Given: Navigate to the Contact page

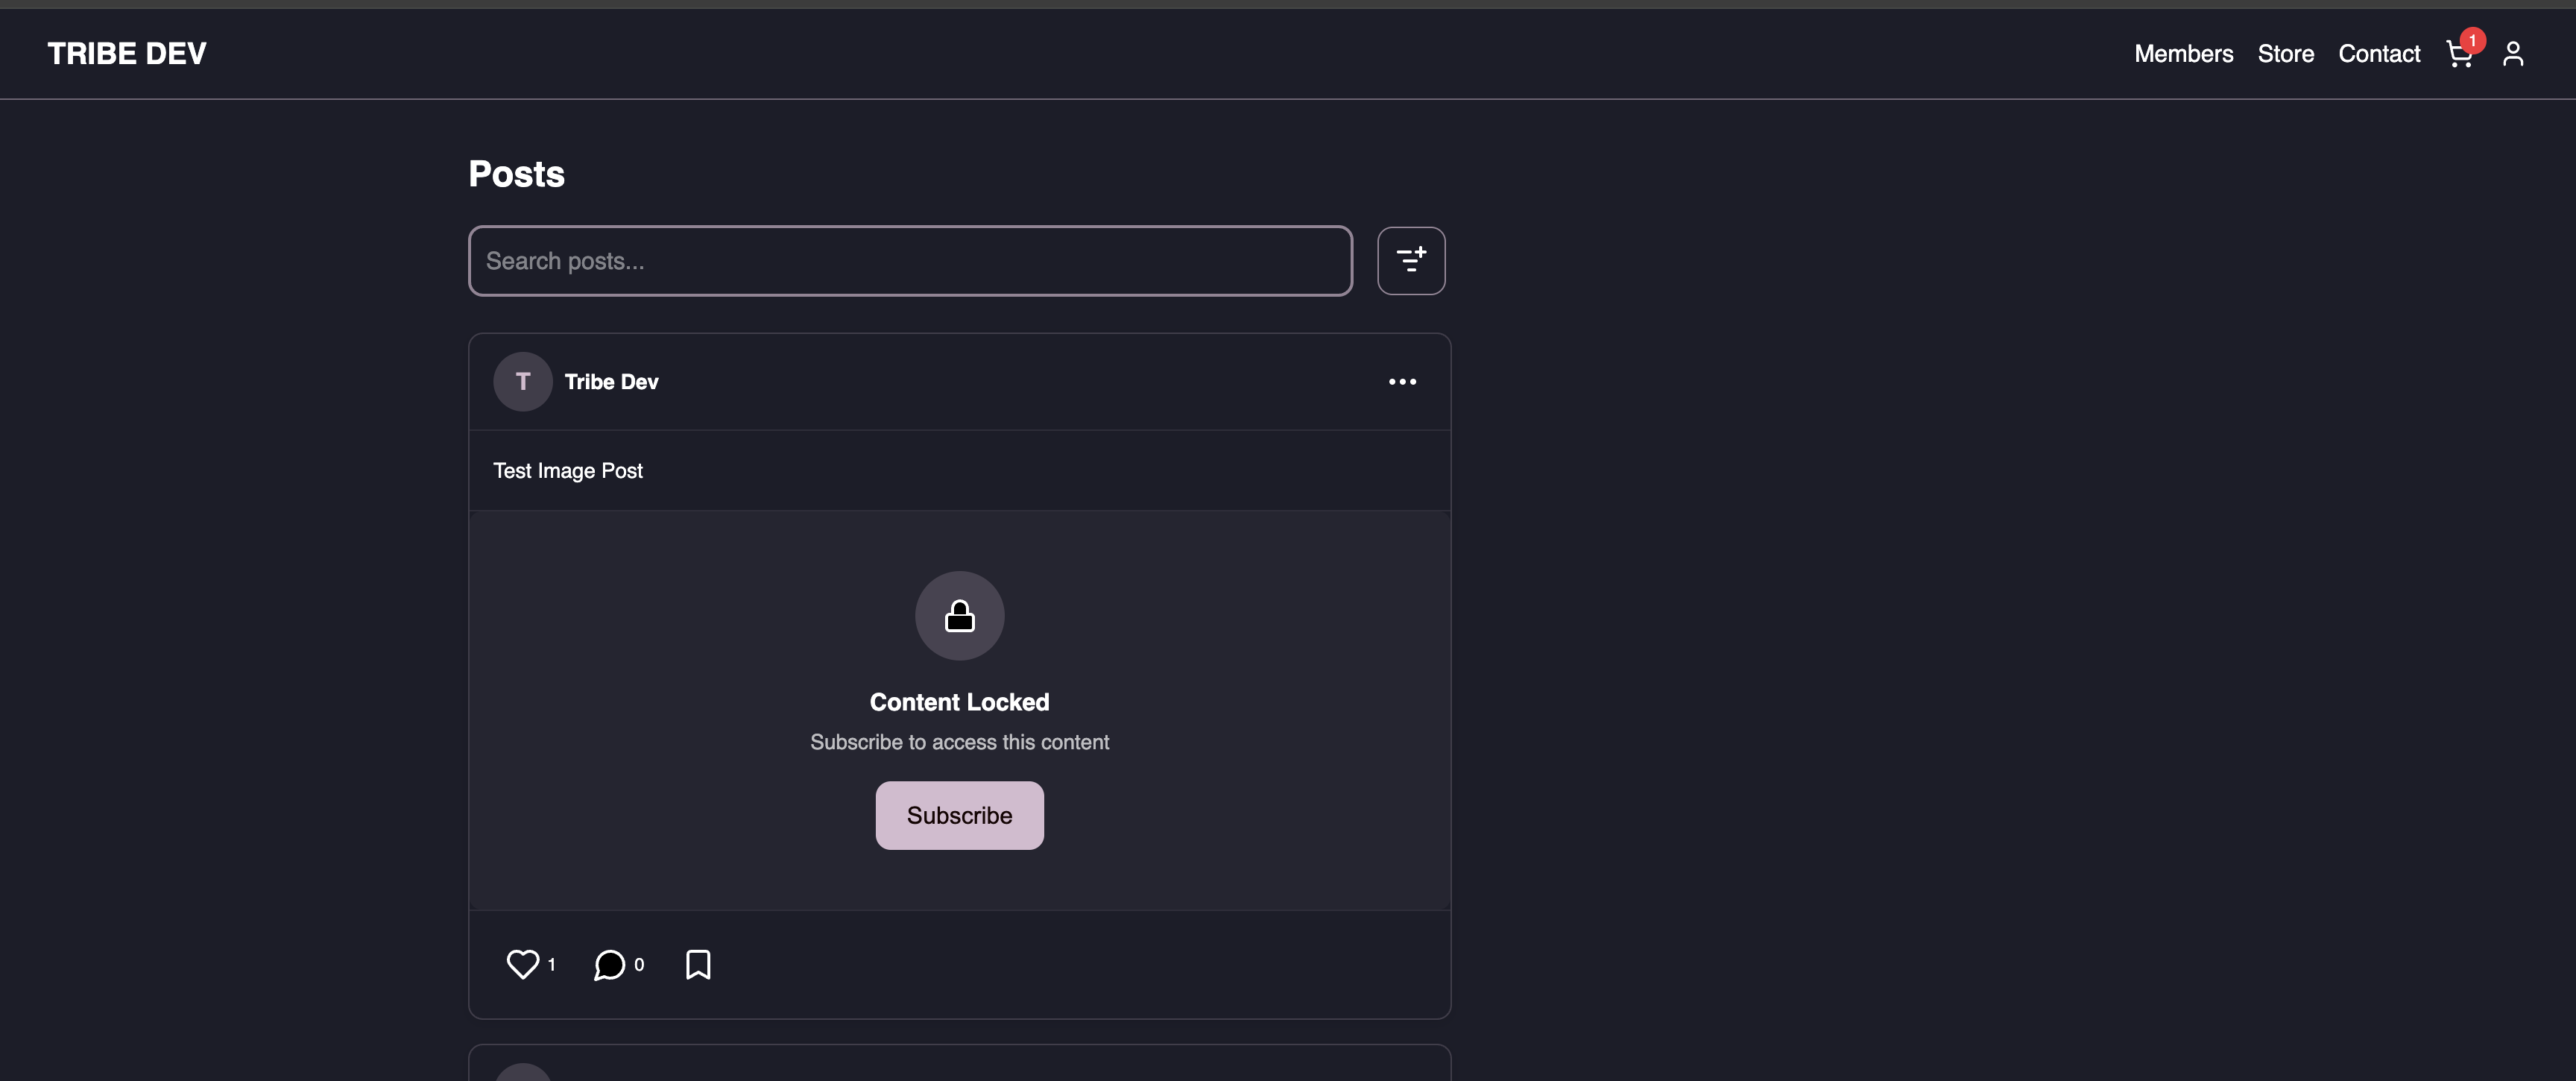Looking at the screenshot, I should point(2378,54).
